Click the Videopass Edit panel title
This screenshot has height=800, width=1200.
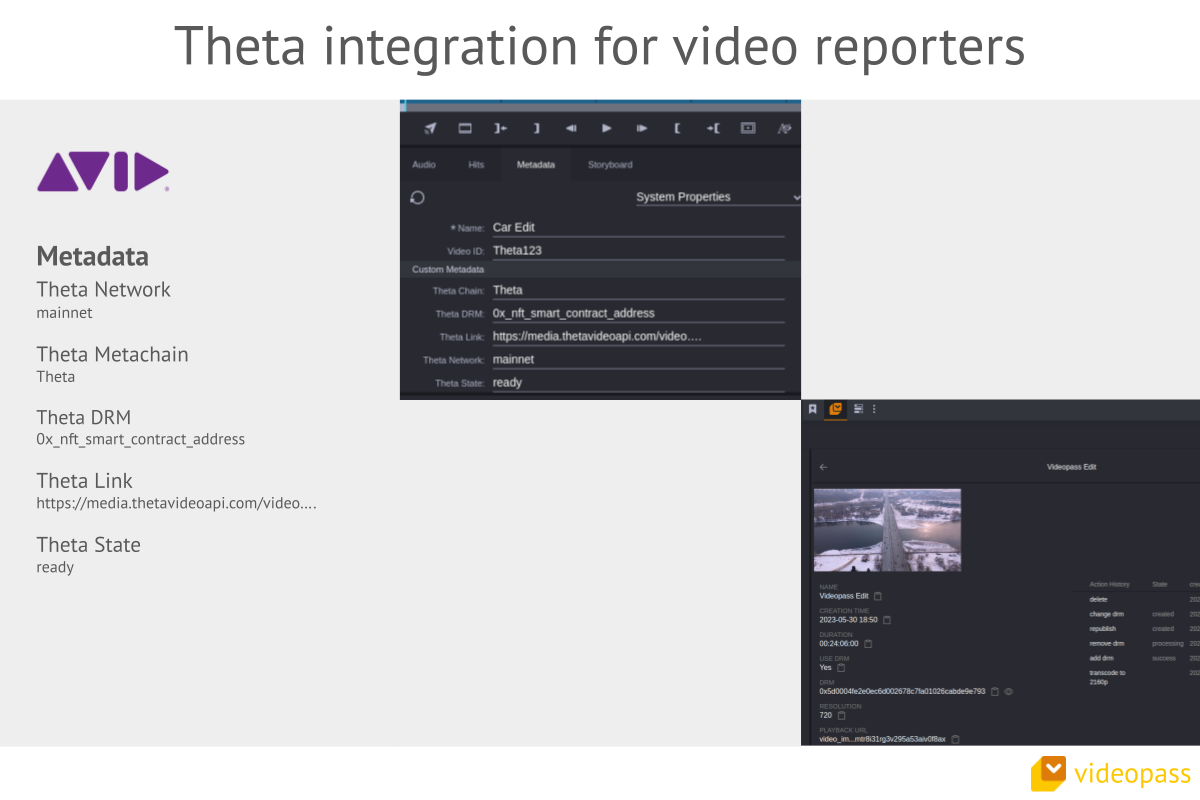tap(1071, 467)
